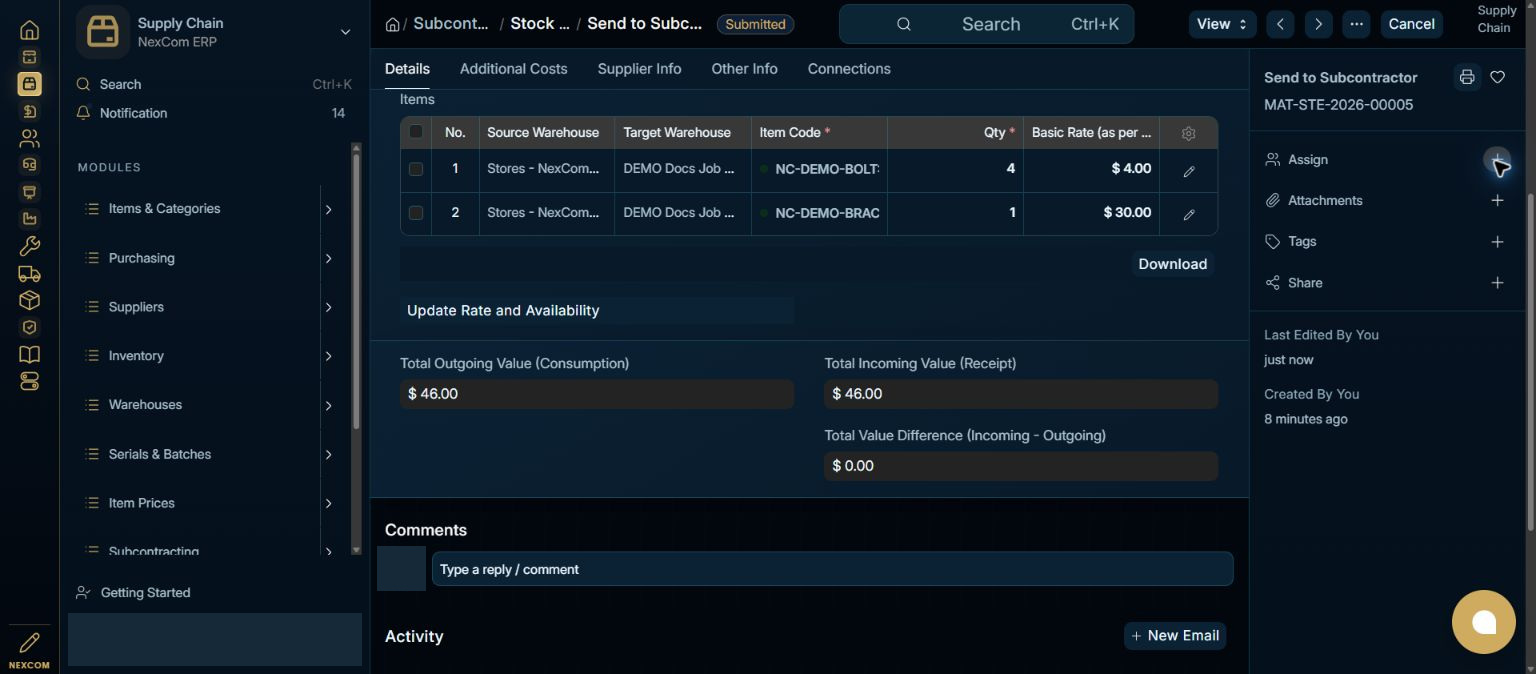1536x674 pixels.
Task: Click the $ 30.00 basic rate cell
Action: click(x=1091, y=213)
